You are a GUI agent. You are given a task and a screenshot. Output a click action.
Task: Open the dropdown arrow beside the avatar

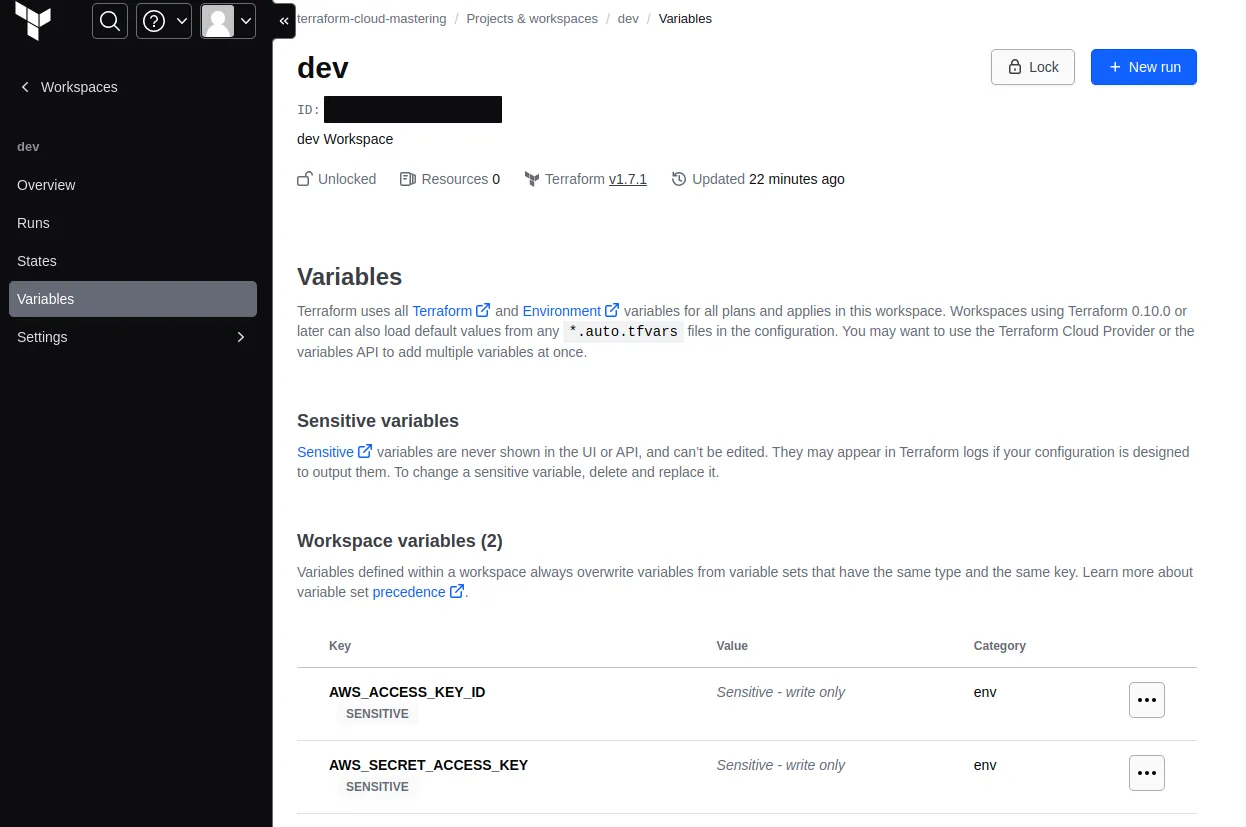click(246, 20)
